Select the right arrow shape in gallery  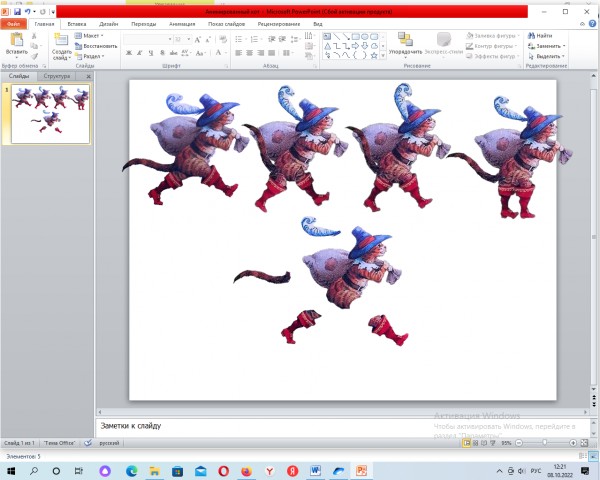pyautogui.click(x=356, y=46)
